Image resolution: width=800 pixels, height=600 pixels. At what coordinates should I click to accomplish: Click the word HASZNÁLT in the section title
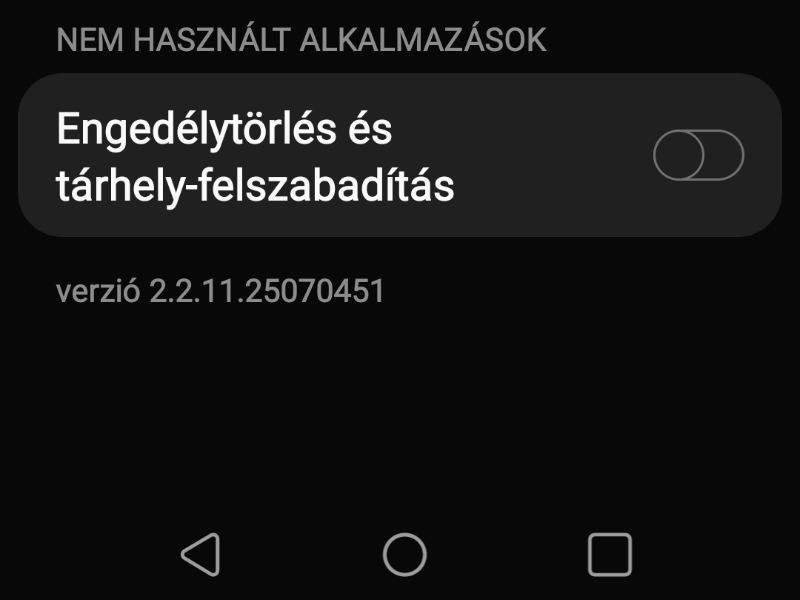click(212, 40)
